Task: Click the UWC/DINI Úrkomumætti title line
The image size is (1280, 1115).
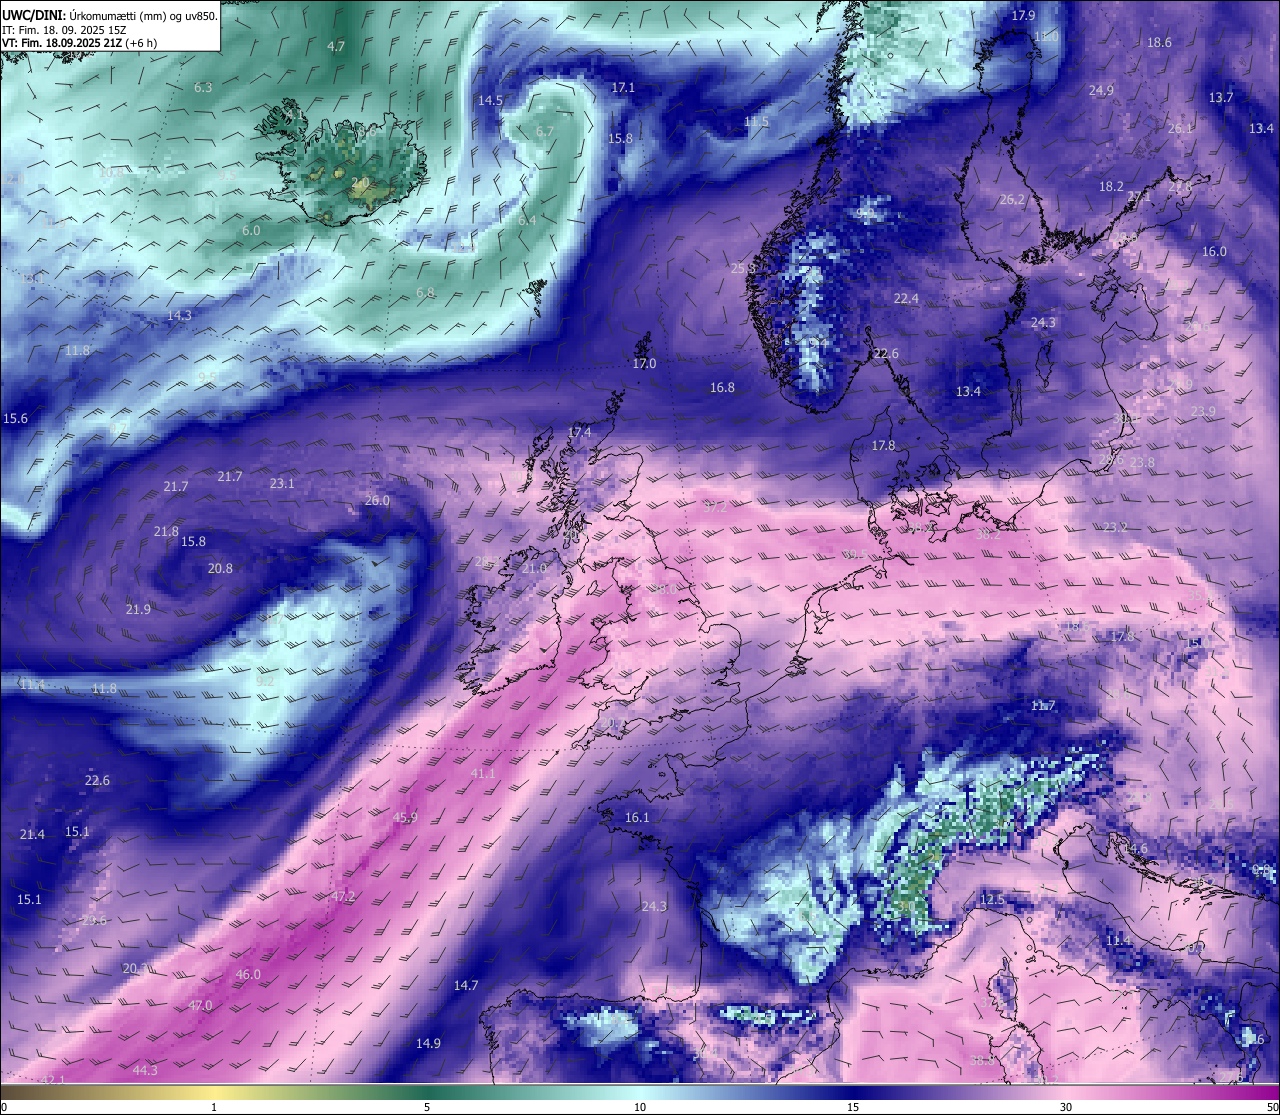Action: [110, 15]
